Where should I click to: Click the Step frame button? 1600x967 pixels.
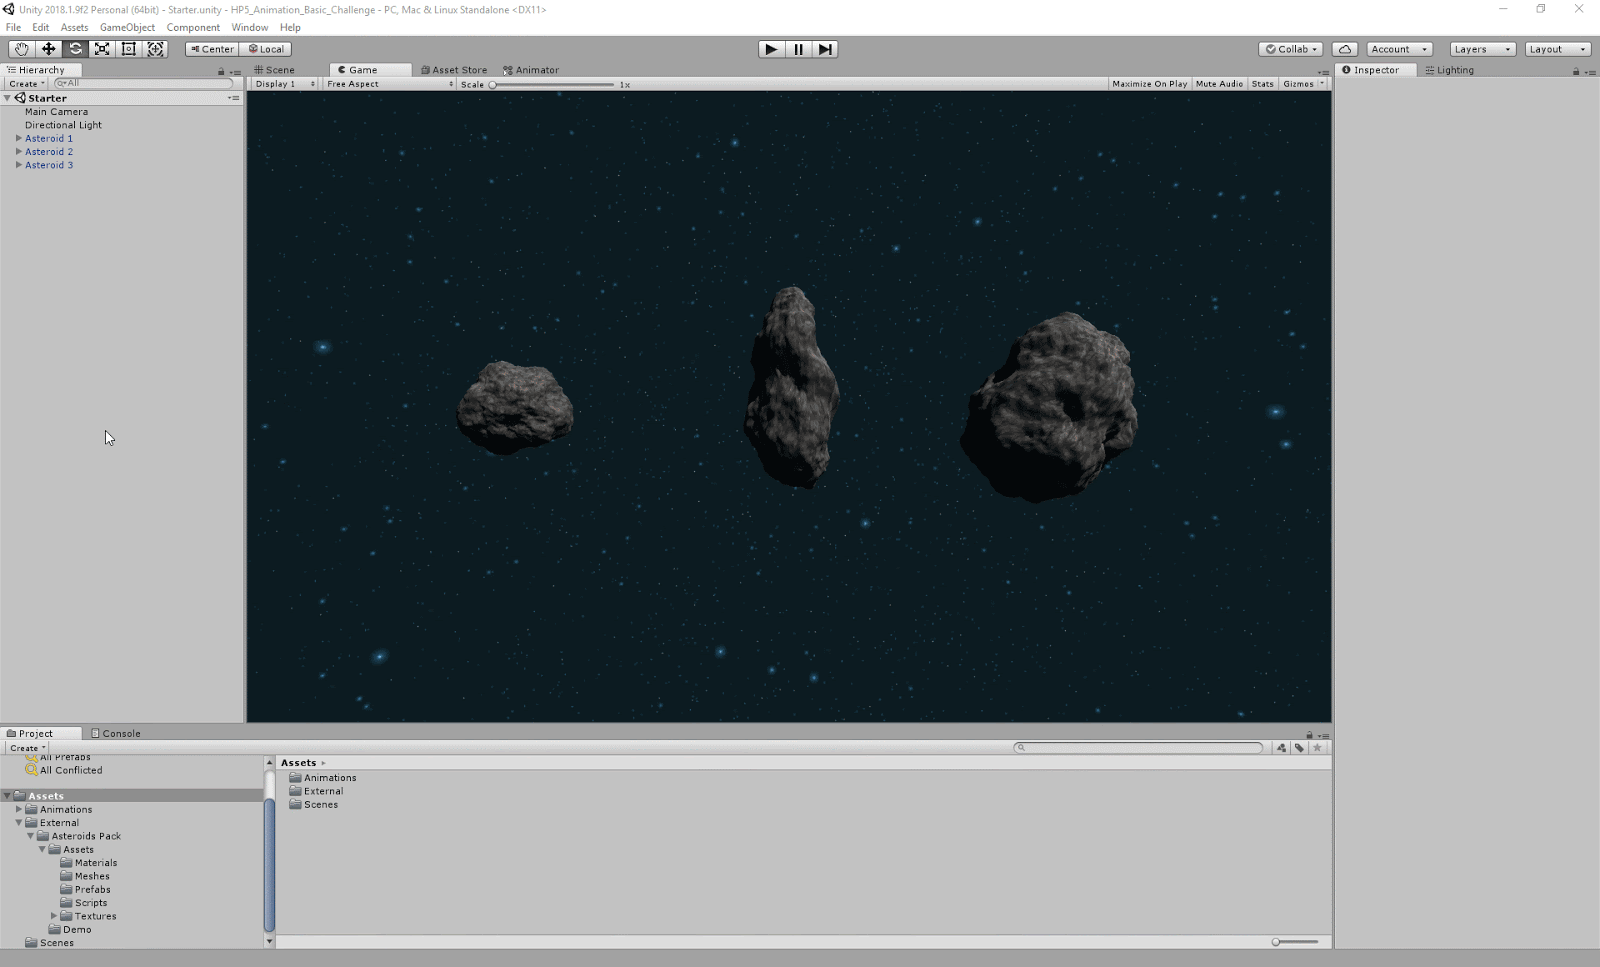tap(825, 49)
